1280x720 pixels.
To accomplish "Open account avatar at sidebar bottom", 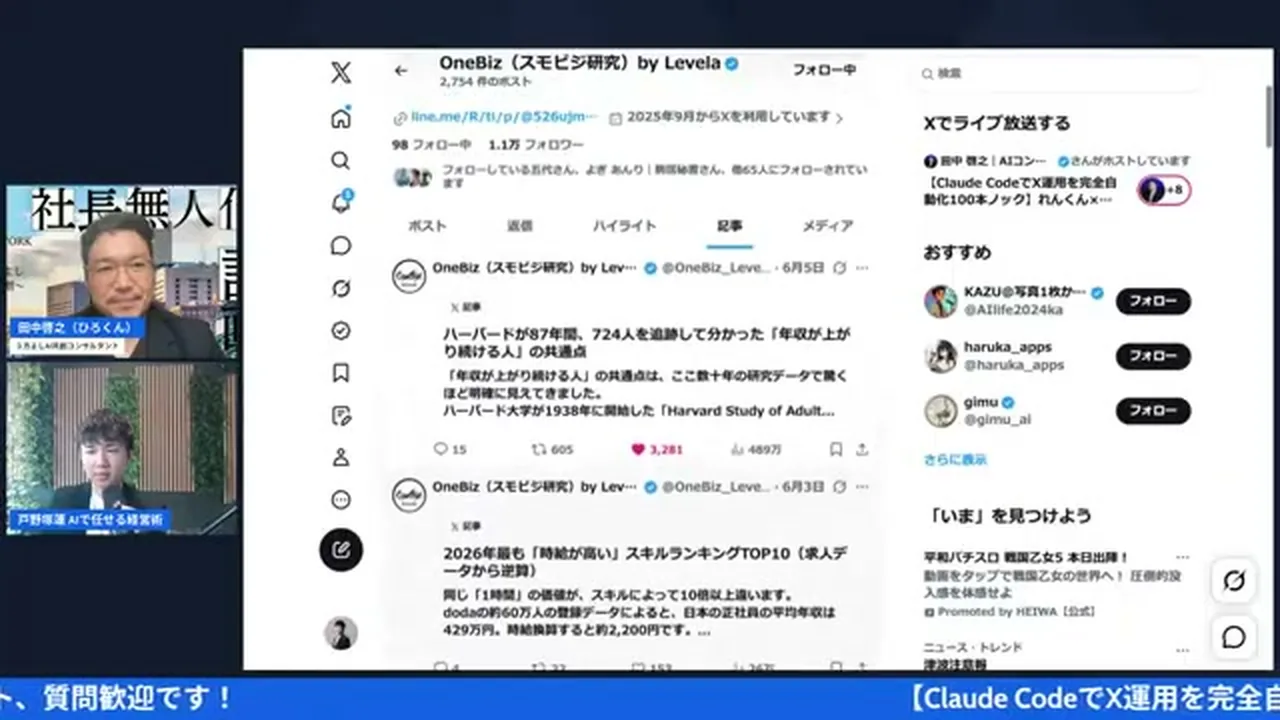I will click(341, 633).
